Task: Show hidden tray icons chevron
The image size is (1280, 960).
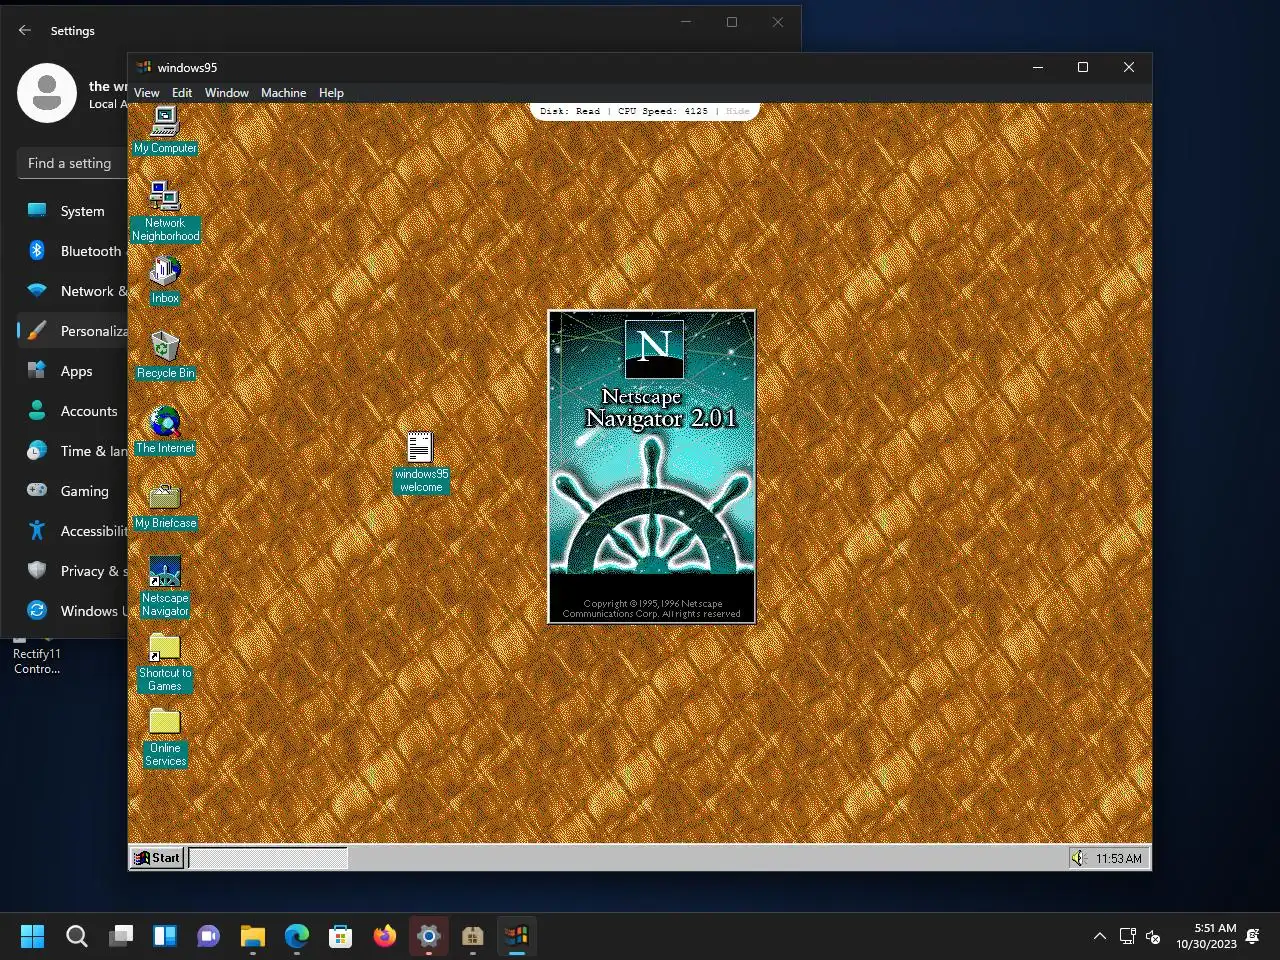Action: click(x=1099, y=936)
